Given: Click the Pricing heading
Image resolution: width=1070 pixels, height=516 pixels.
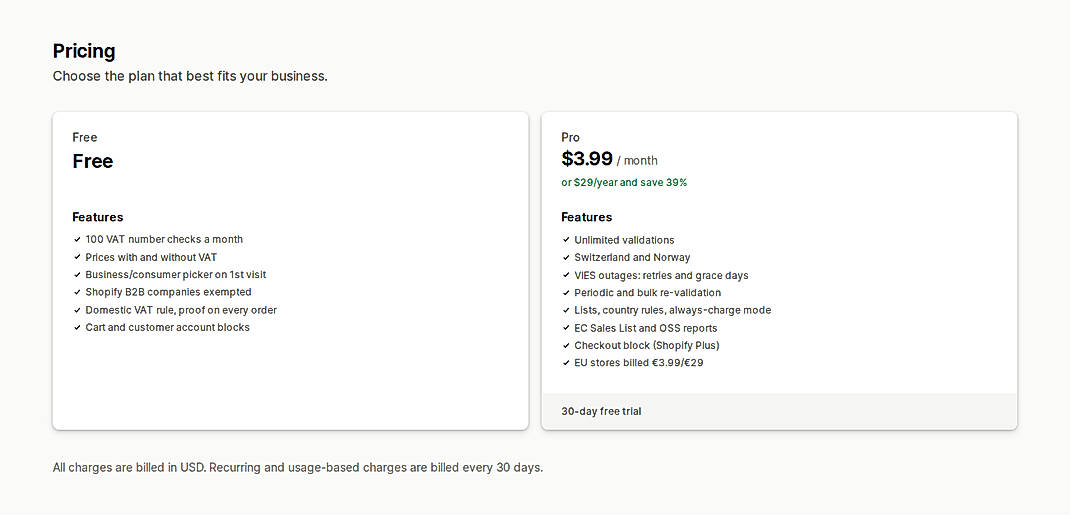Looking at the screenshot, I should click(x=84, y=51).
